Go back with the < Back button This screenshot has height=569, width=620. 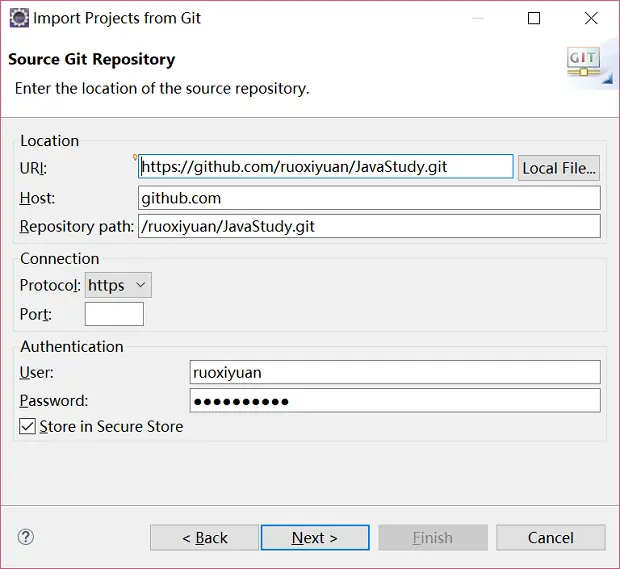pos(204,538)
